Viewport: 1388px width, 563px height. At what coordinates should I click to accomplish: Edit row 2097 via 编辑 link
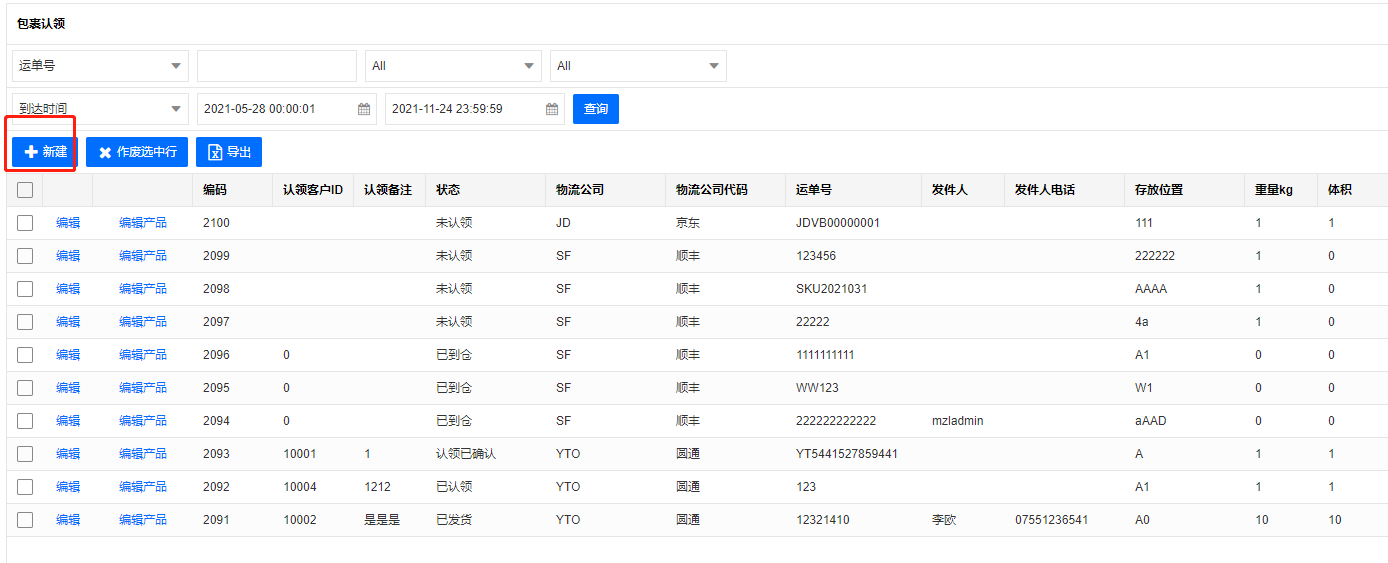(68, 322)
